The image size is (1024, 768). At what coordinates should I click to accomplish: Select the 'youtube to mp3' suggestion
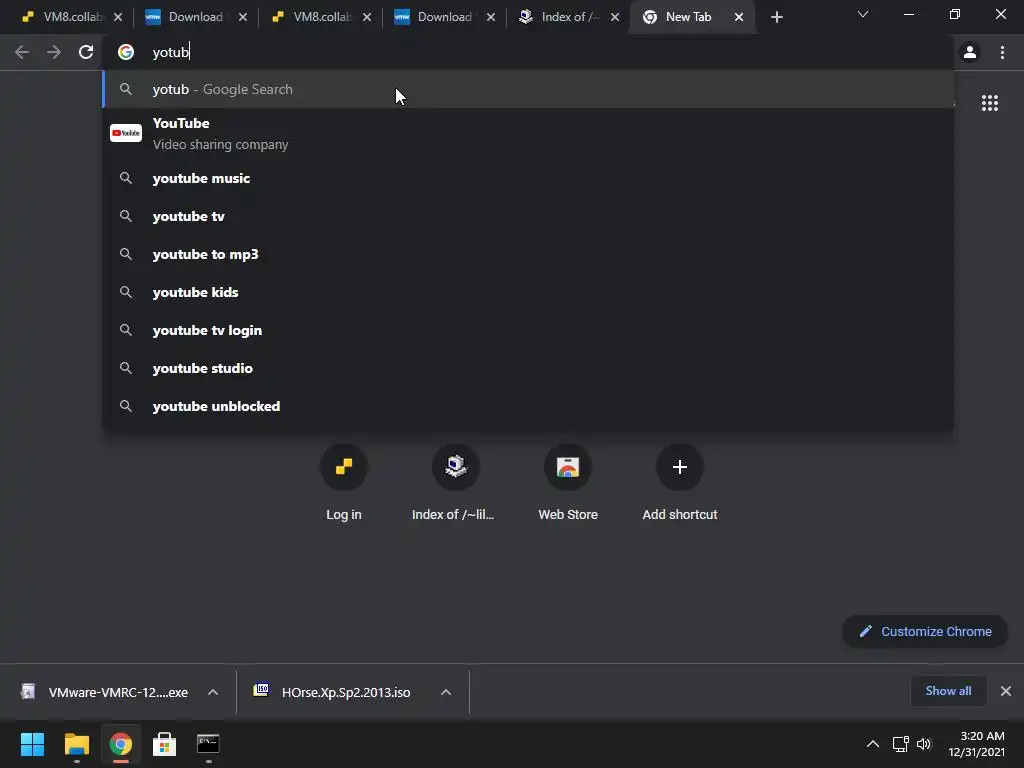click(528, 254)
